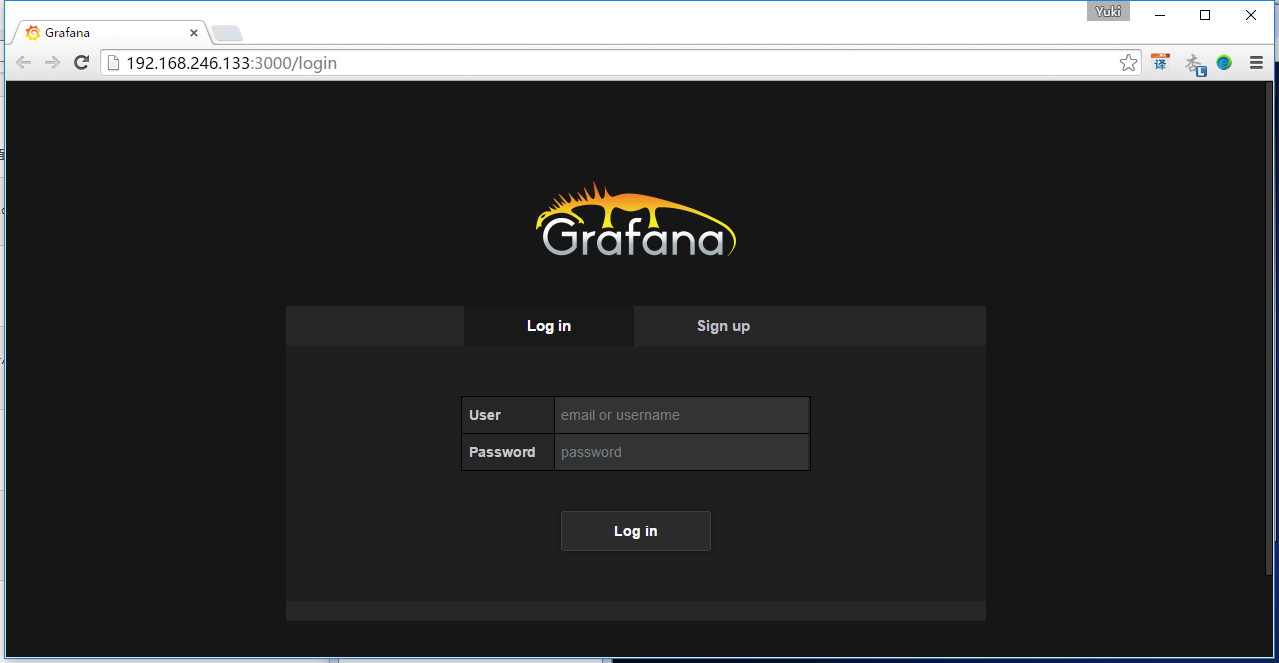Reload the Grafana login page
The height and width of the screenshot is (663, 1279).
[82, 63]
